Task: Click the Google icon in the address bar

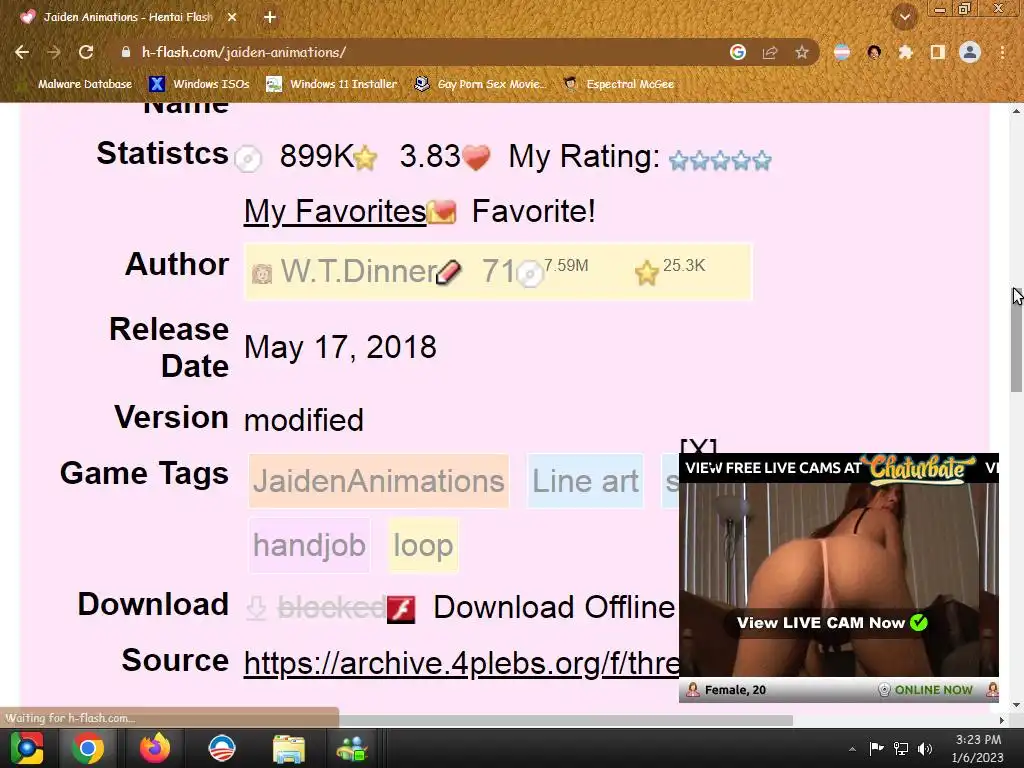Action: [x=738, y=52]
